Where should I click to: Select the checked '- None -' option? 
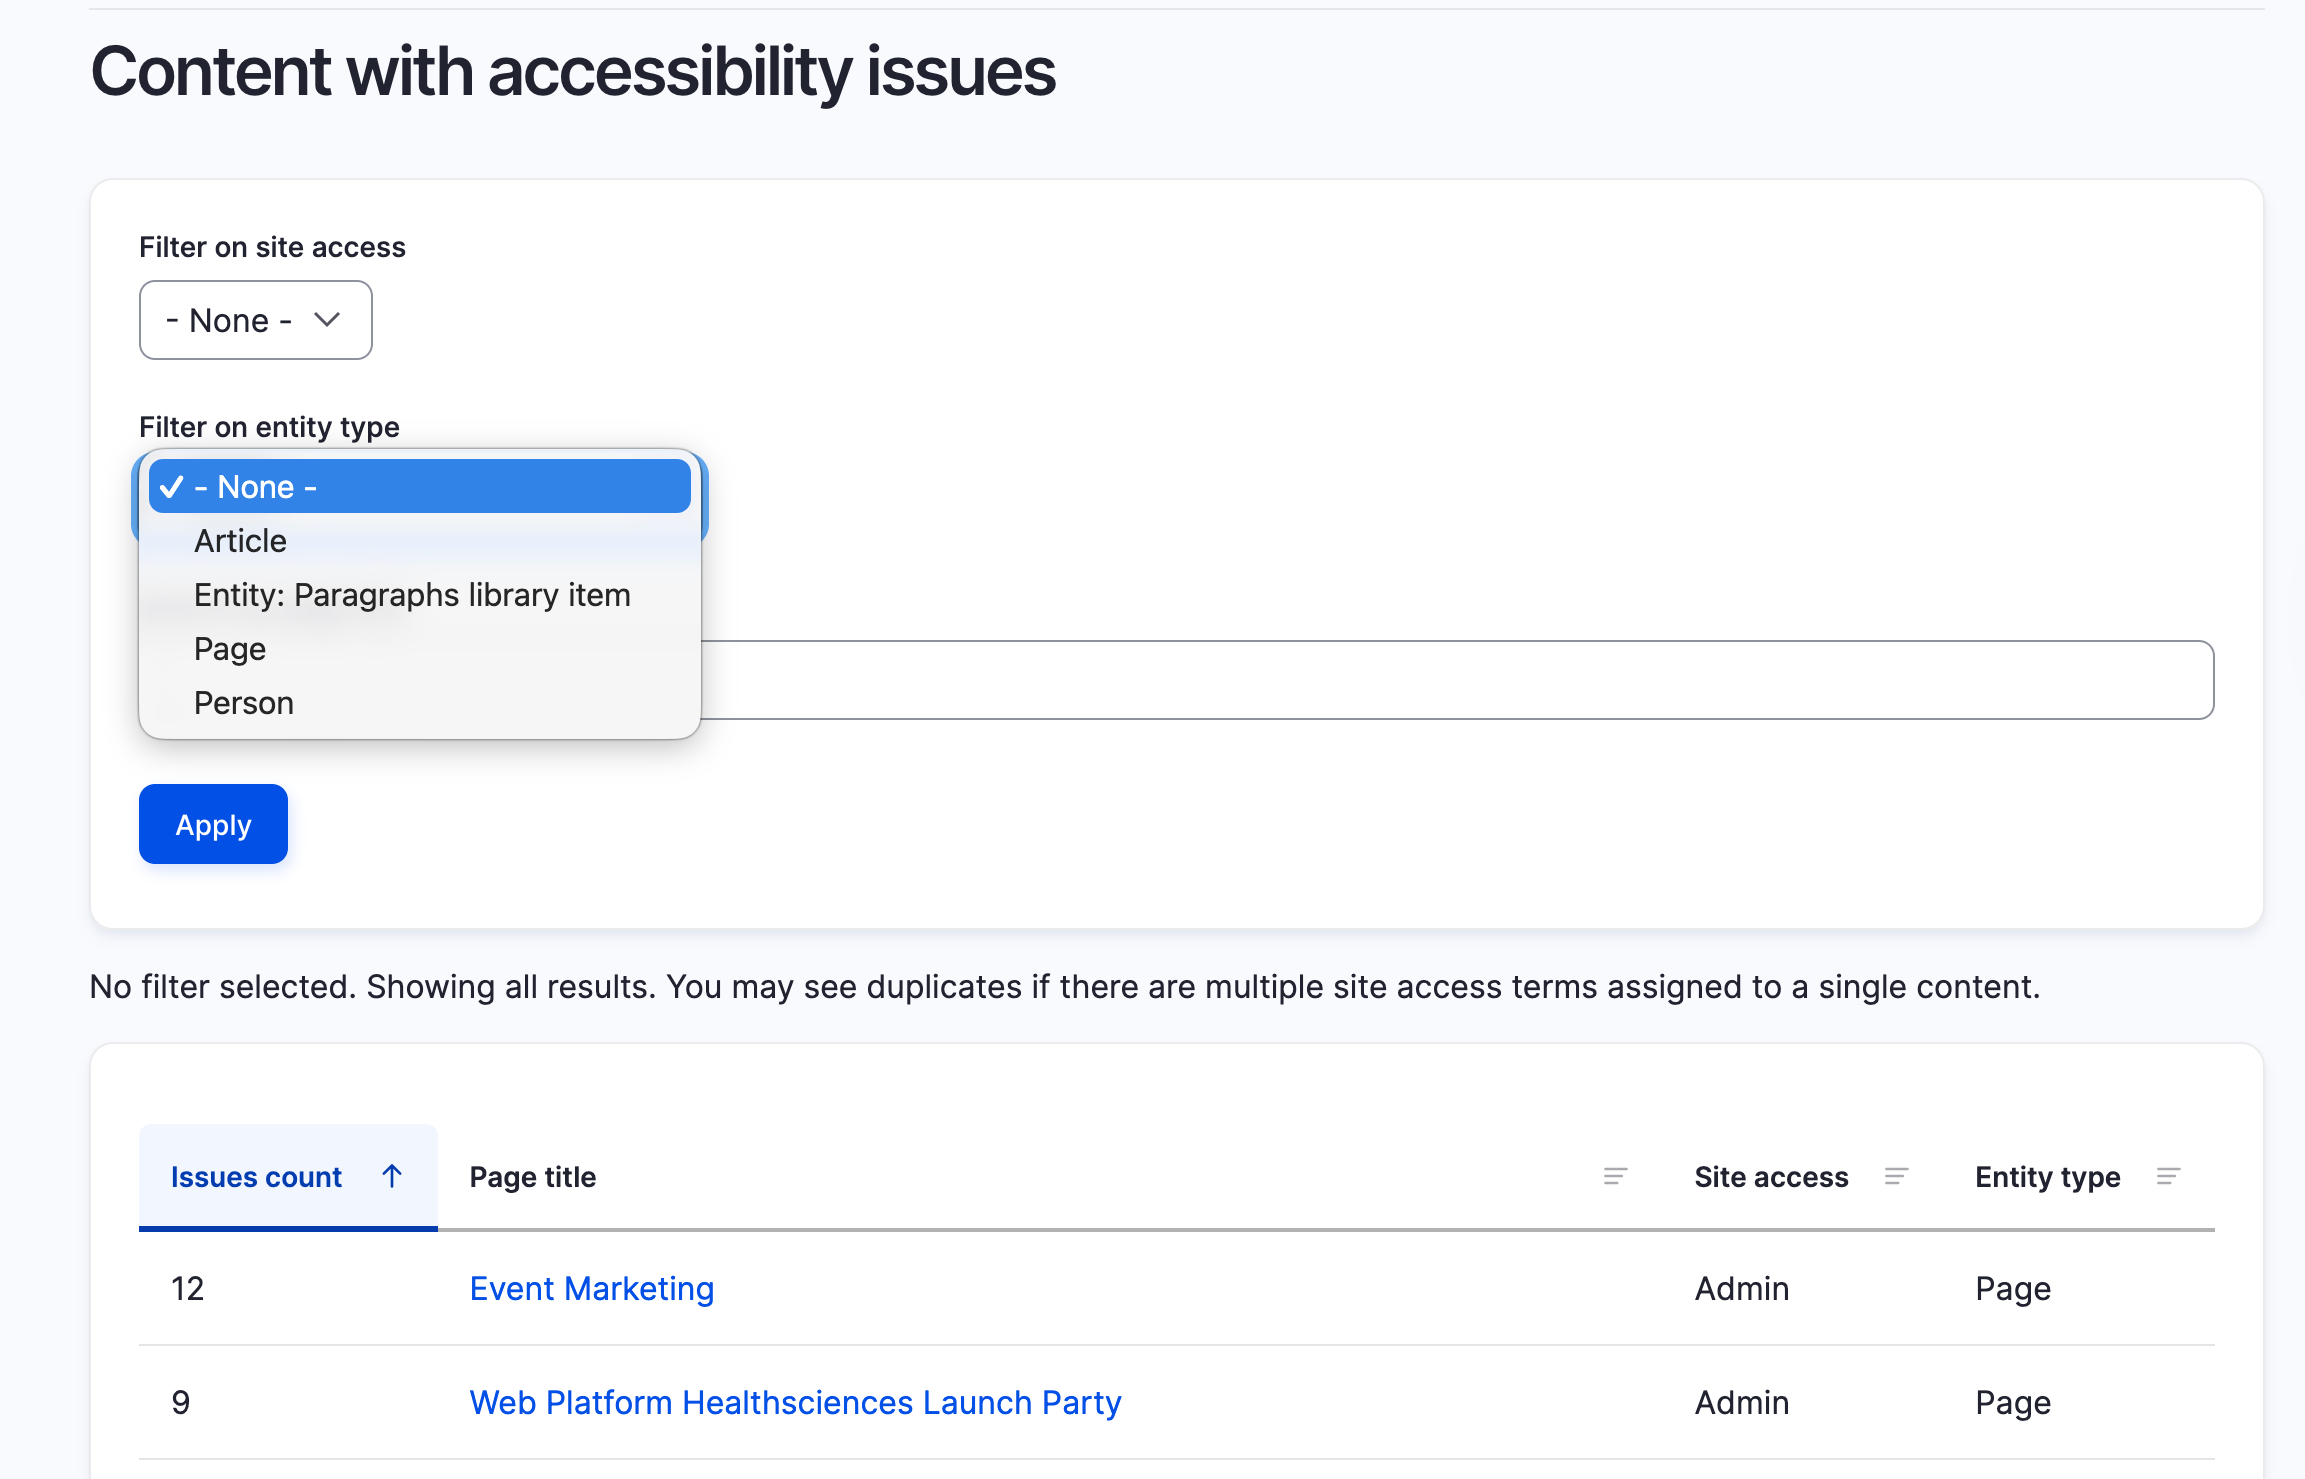tap(420, 487)
